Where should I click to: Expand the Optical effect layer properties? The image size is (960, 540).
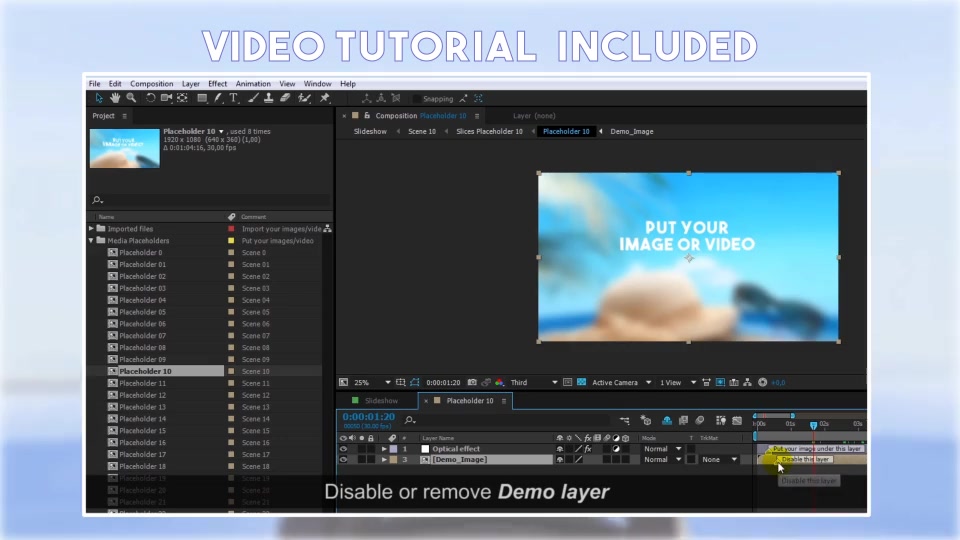[384, 449]
